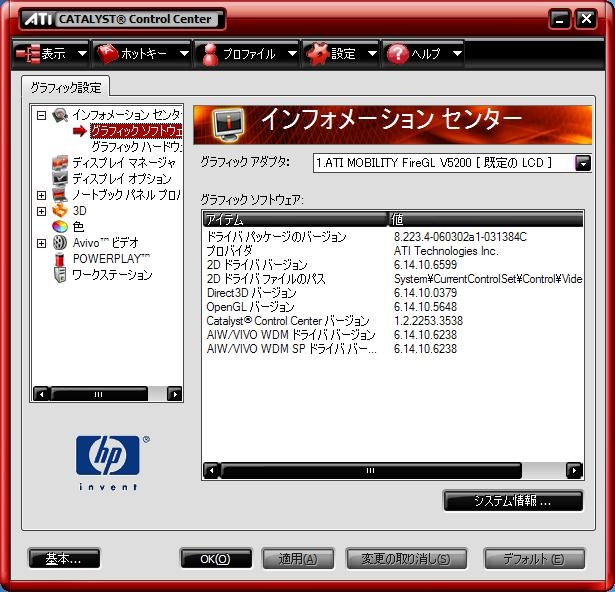Screen dimensions: 615x592
Task: Select ディスプレイ マネージャ tree item
Action: [x=124, y=162]
